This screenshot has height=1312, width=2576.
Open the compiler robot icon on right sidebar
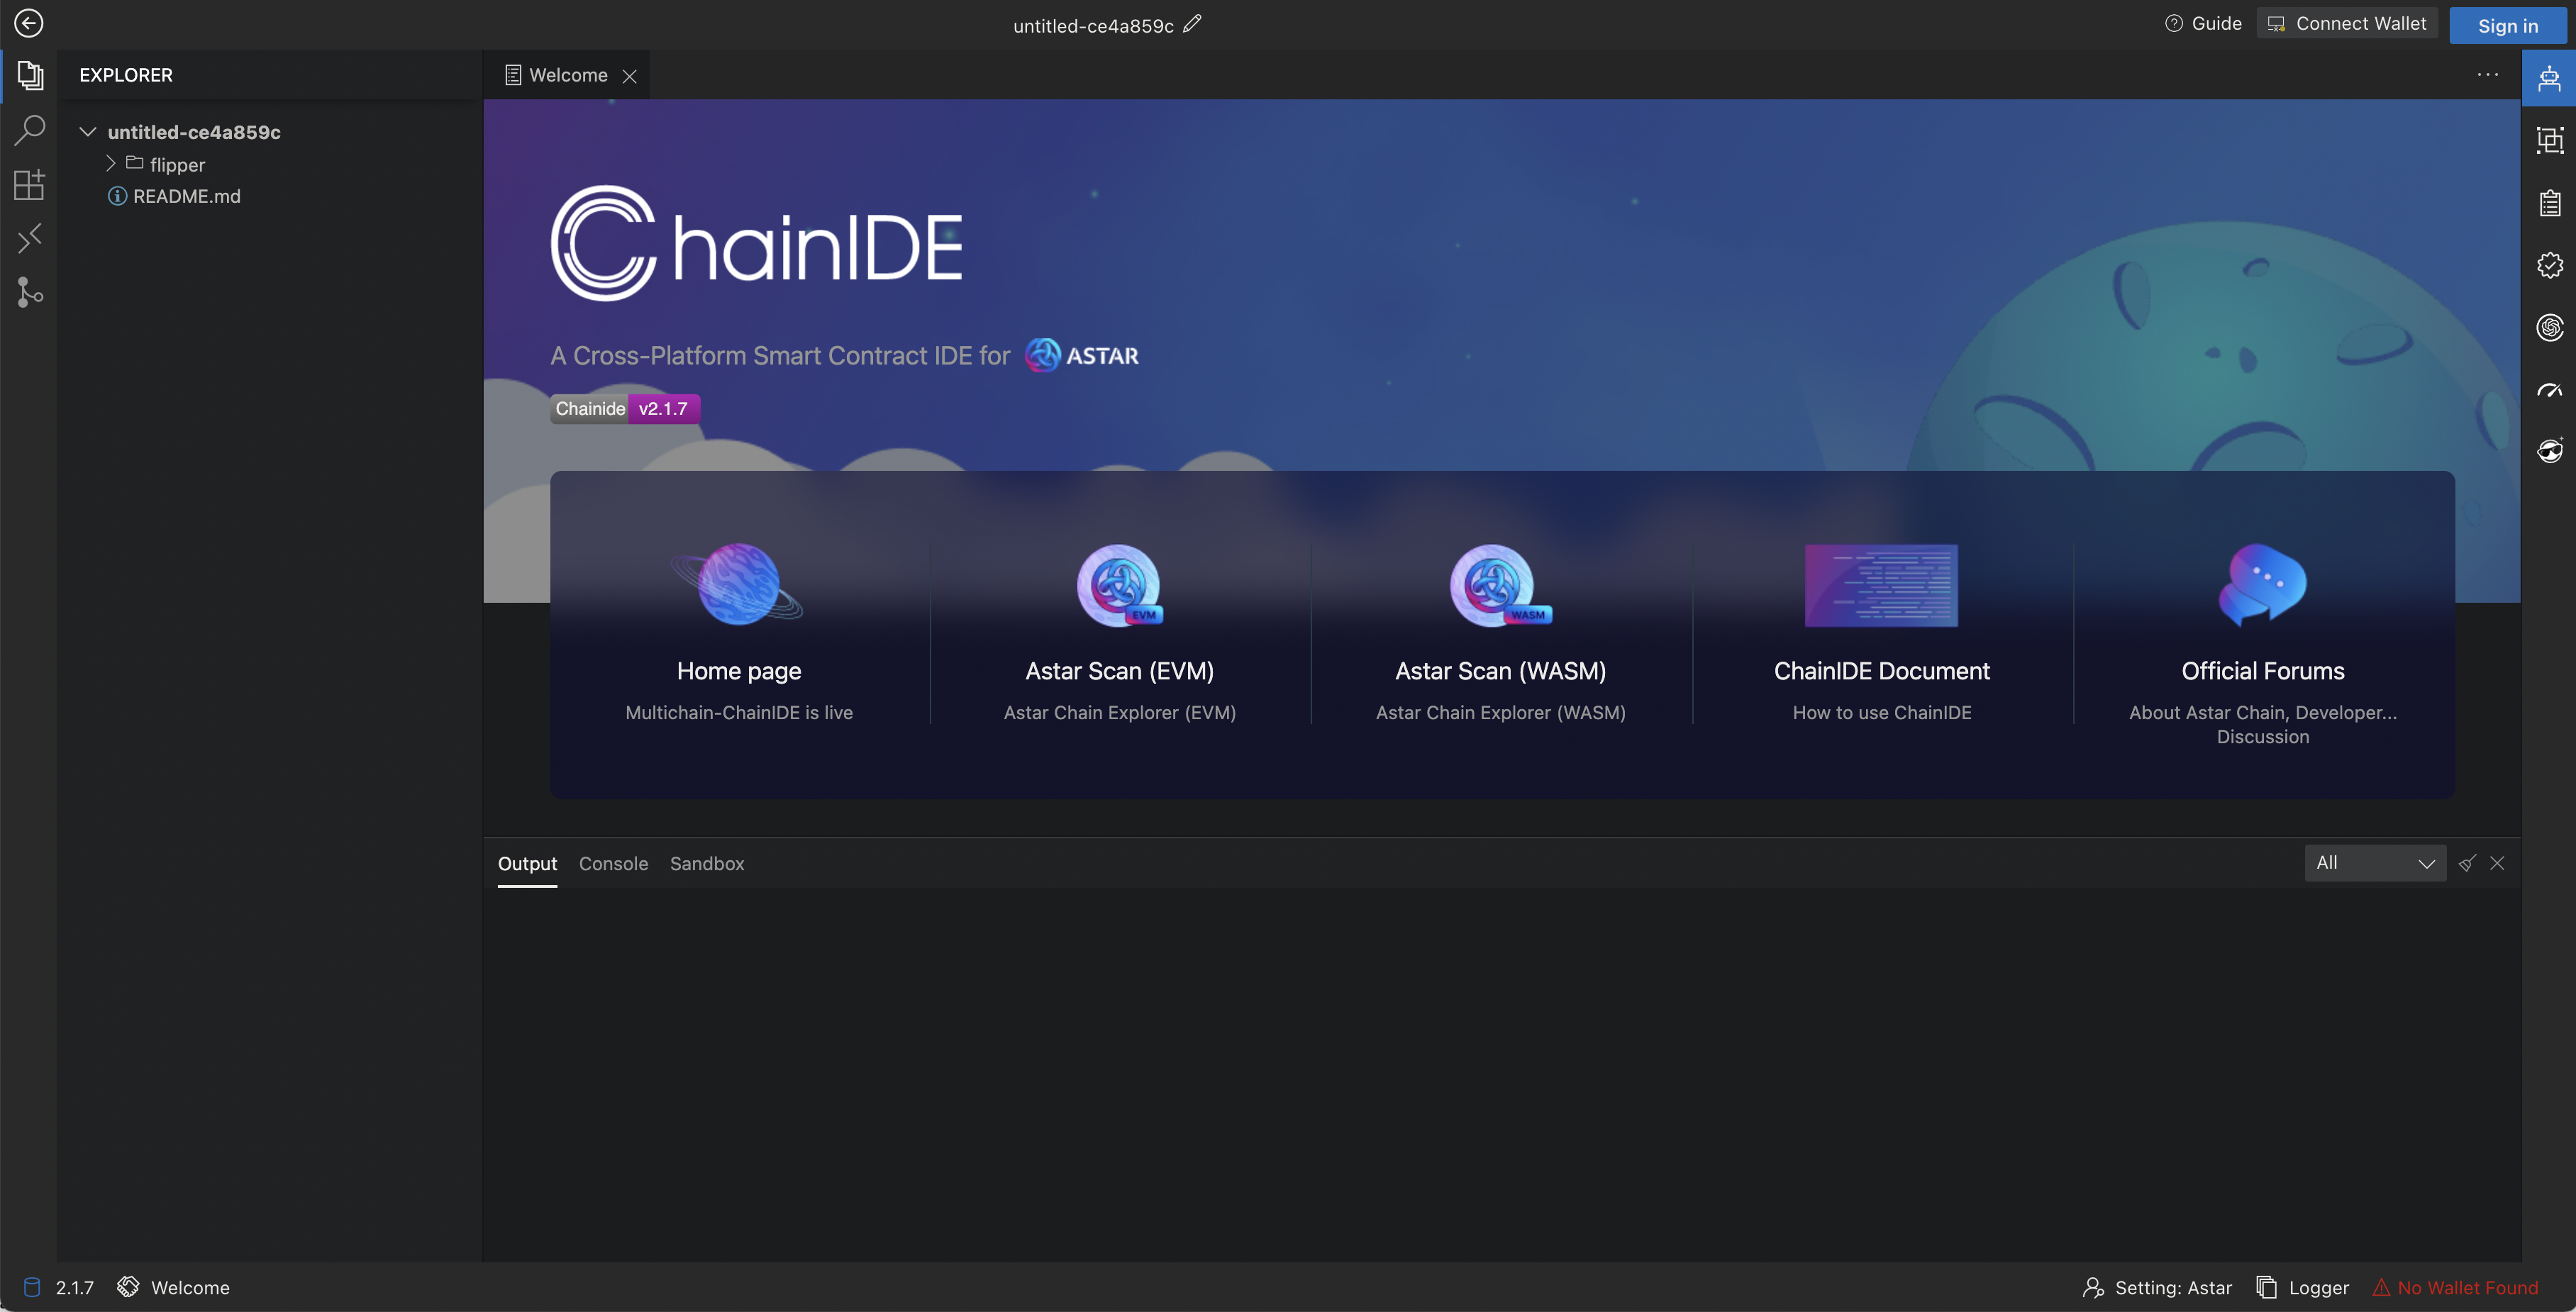click(2549, 78)
